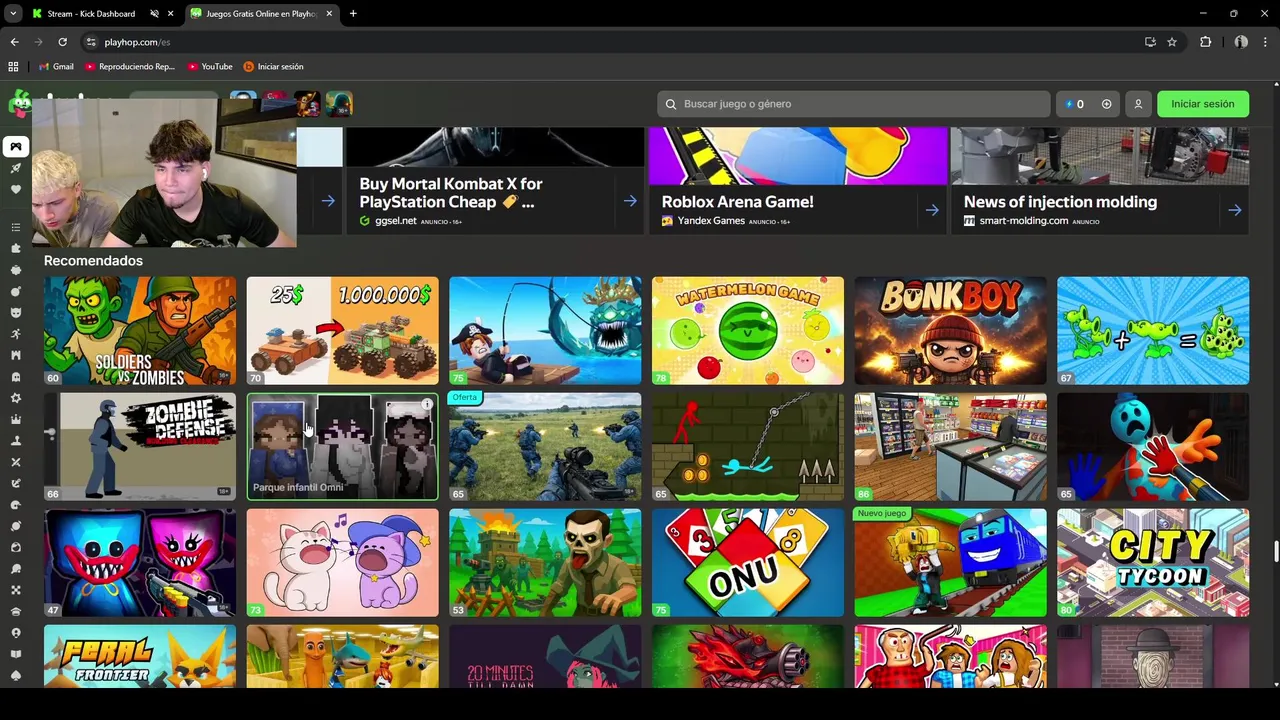Open new browser tab
The image size is (1280, 720).
click(353, 13)
